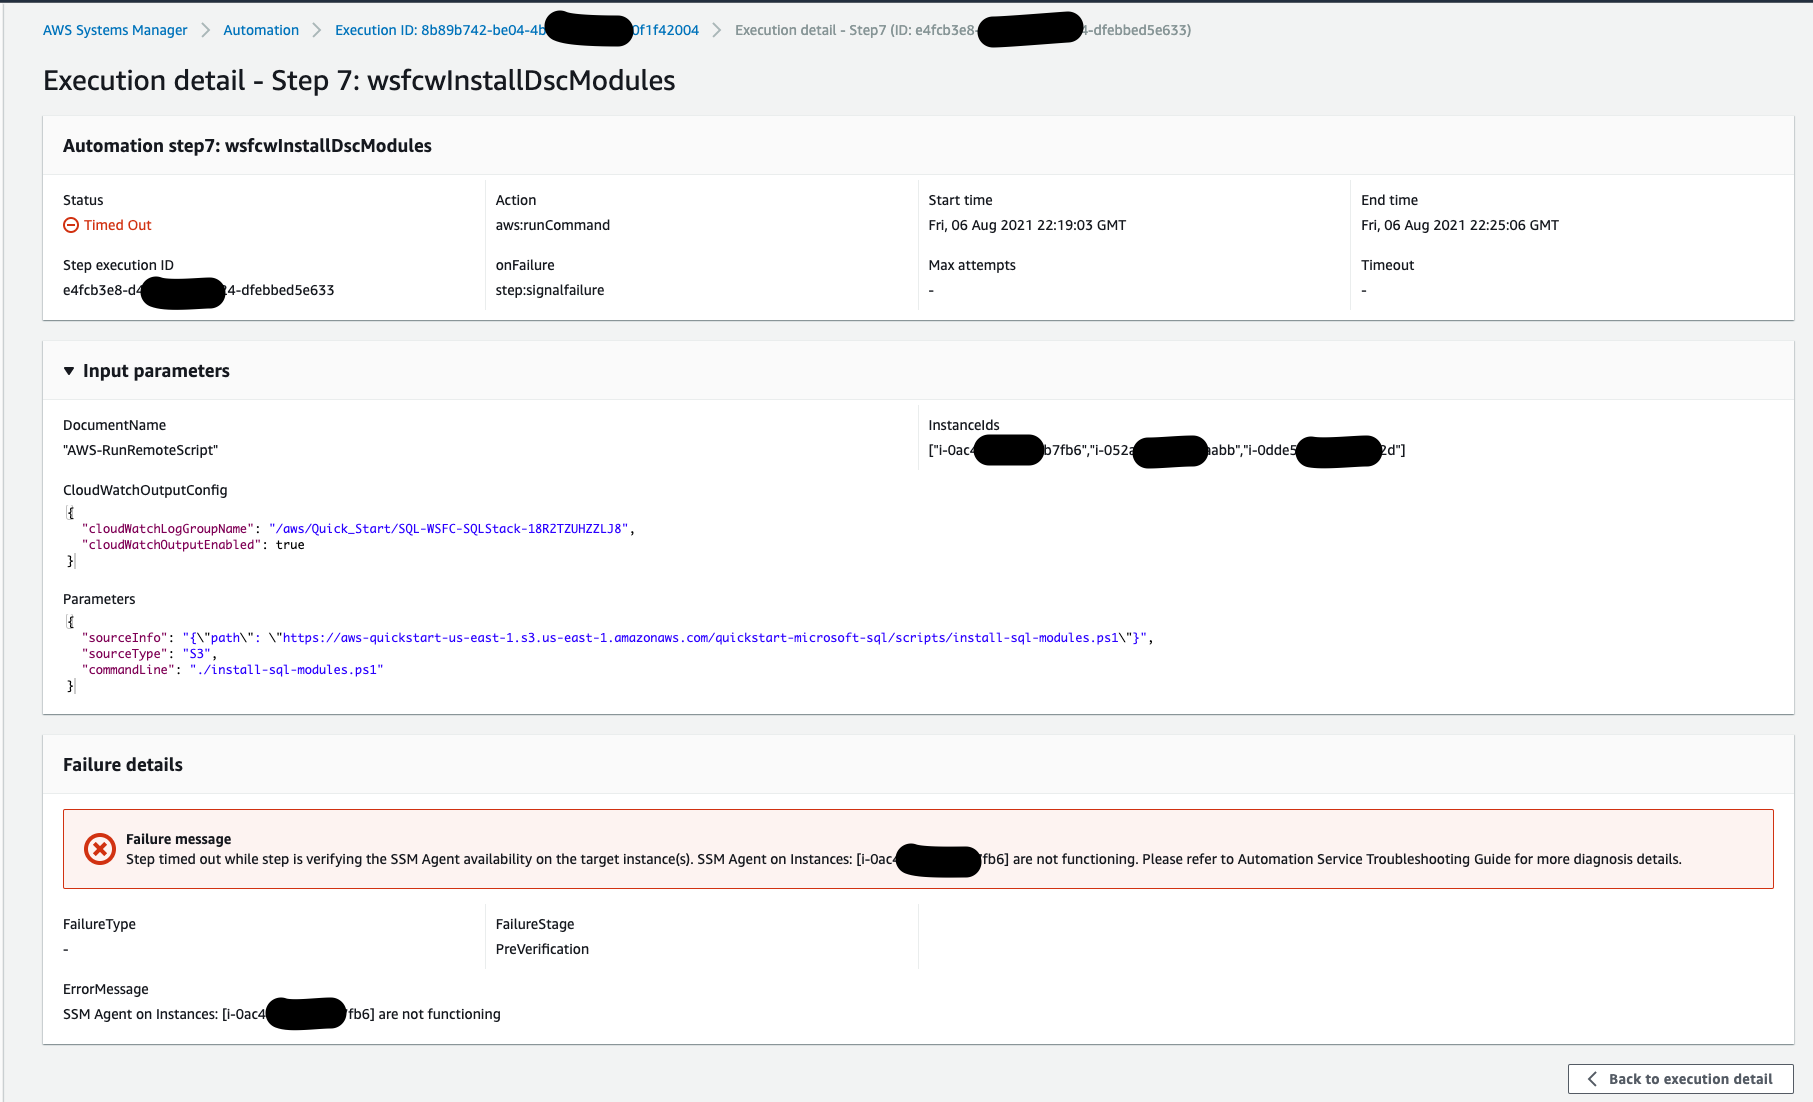Click the commandLine ./install-sql-modules.ps1 value
Screen dimensions: 1813x1102
coord(286,670)
